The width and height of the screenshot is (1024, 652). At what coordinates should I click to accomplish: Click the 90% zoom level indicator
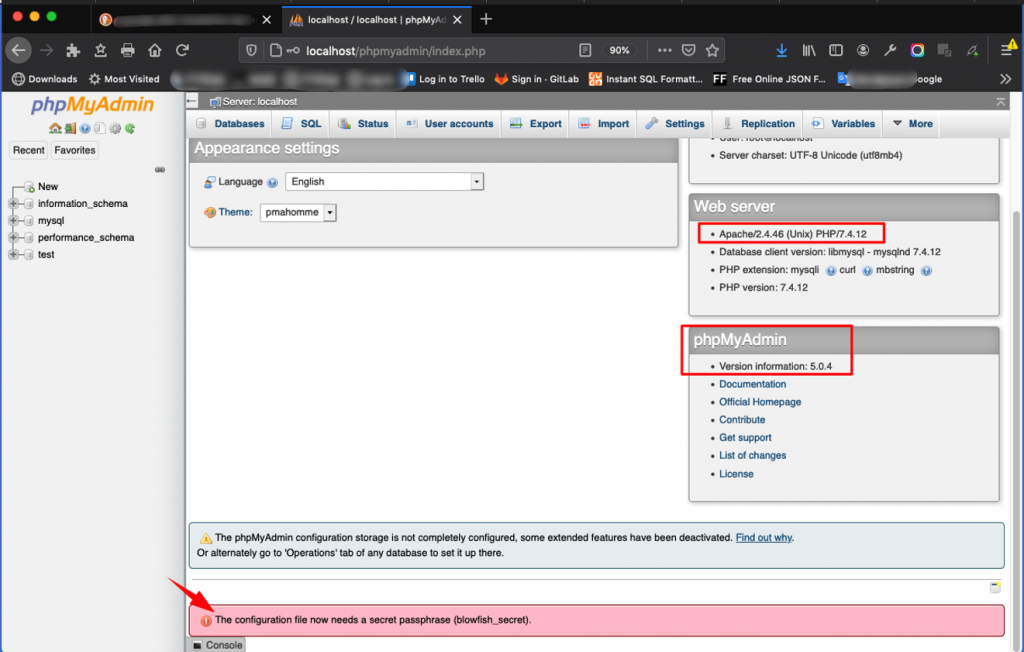(x=619, y=50)
